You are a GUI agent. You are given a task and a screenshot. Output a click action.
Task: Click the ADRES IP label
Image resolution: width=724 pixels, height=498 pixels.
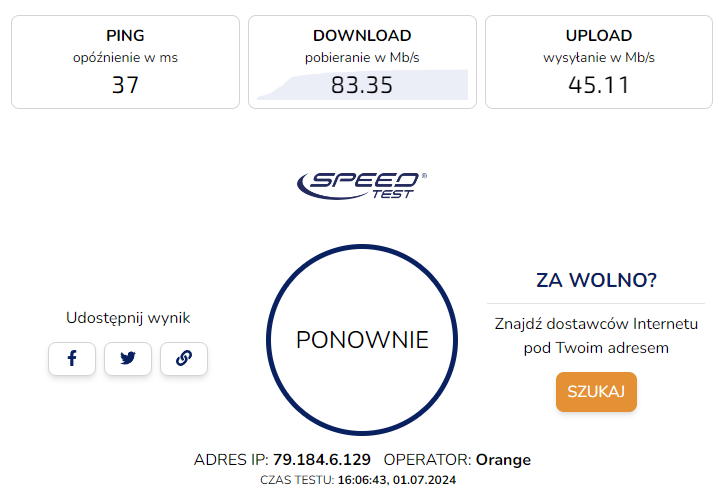click(230, 460)
